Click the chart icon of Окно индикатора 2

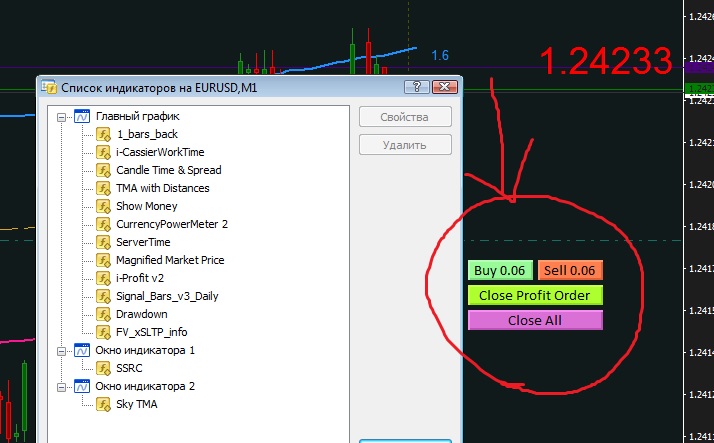coord(82,386)
